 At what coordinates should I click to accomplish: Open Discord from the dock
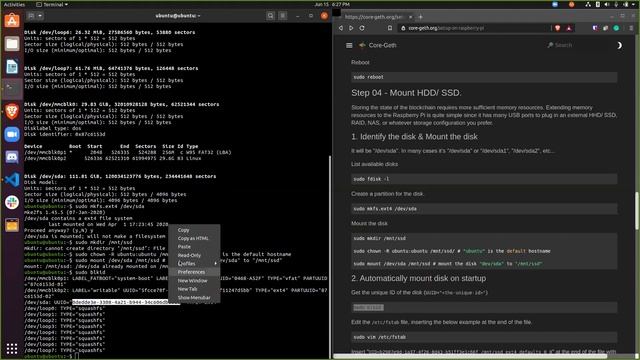pyautogui.click(x=12, y=157)
